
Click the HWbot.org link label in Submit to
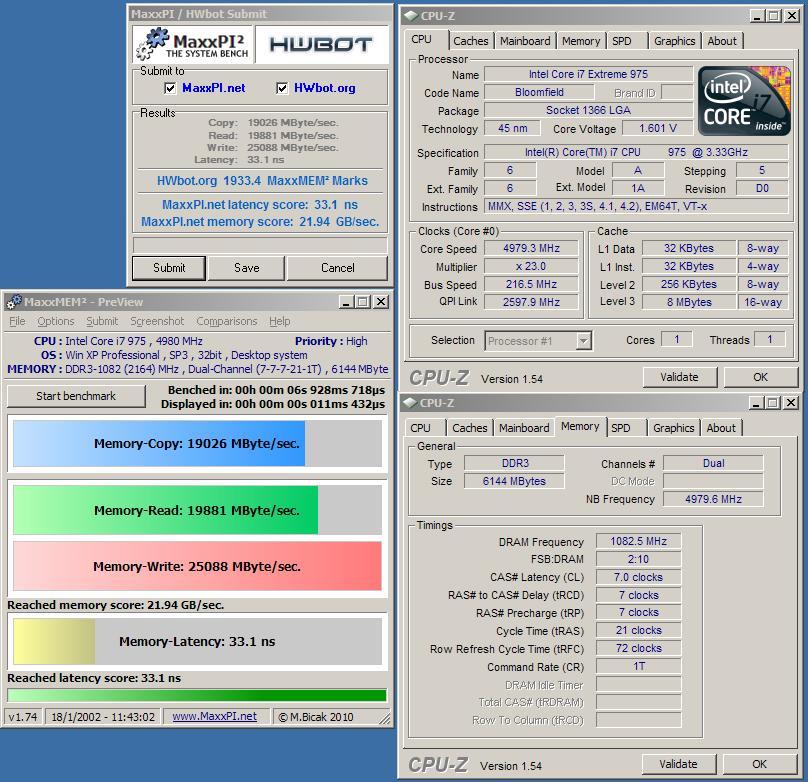(325, 88)
